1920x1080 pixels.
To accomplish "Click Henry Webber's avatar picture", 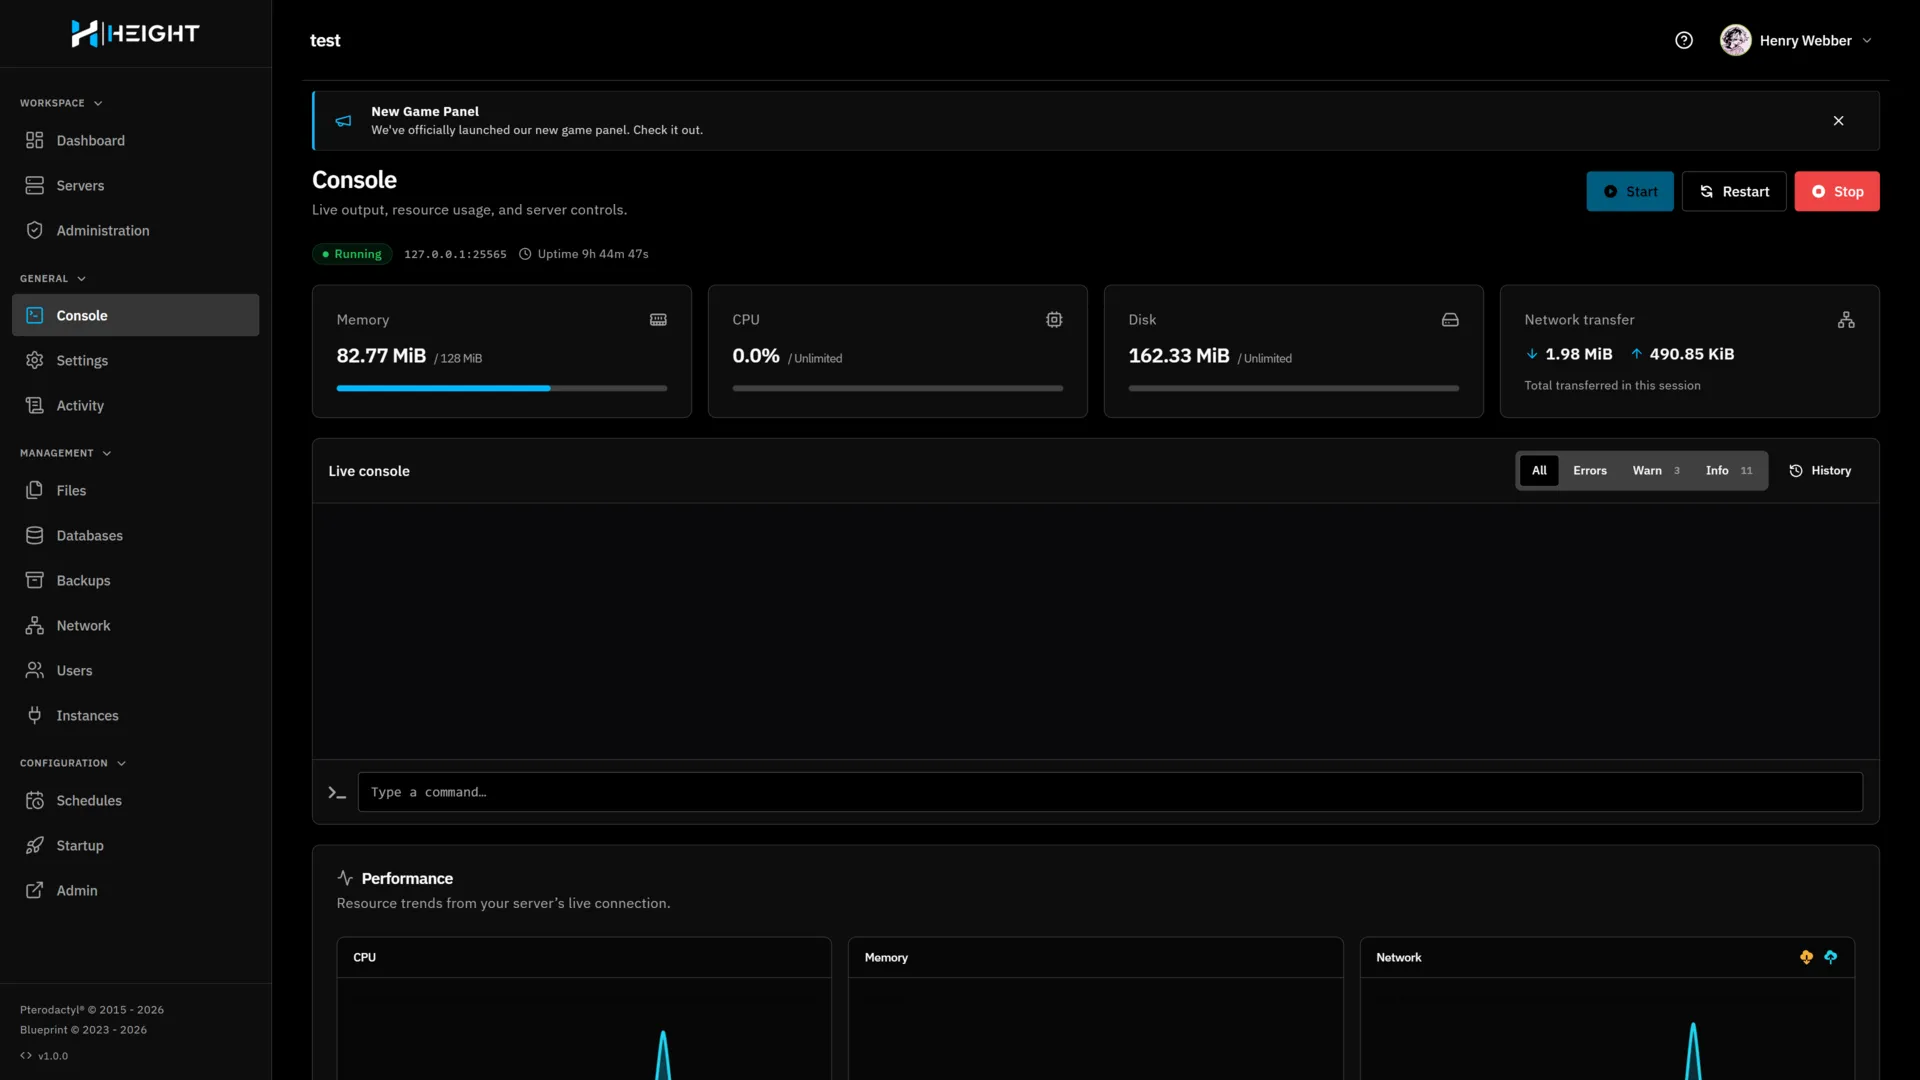I will coord(1735,40).
